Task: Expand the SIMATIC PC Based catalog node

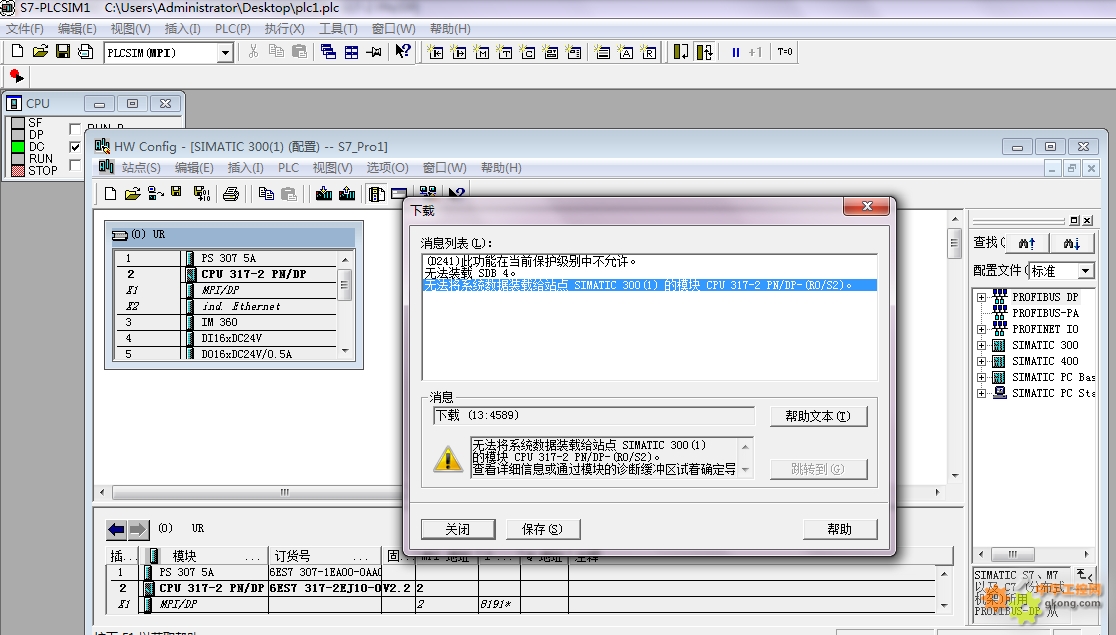Action: [981, 377]
